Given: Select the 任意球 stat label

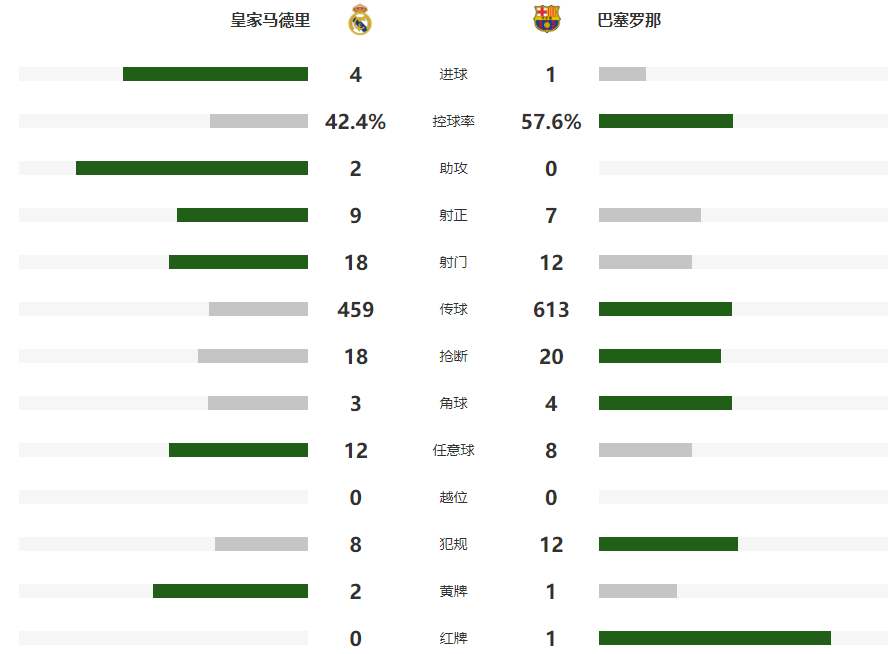Looking at the screenshot, I should [x=453, y=450].
